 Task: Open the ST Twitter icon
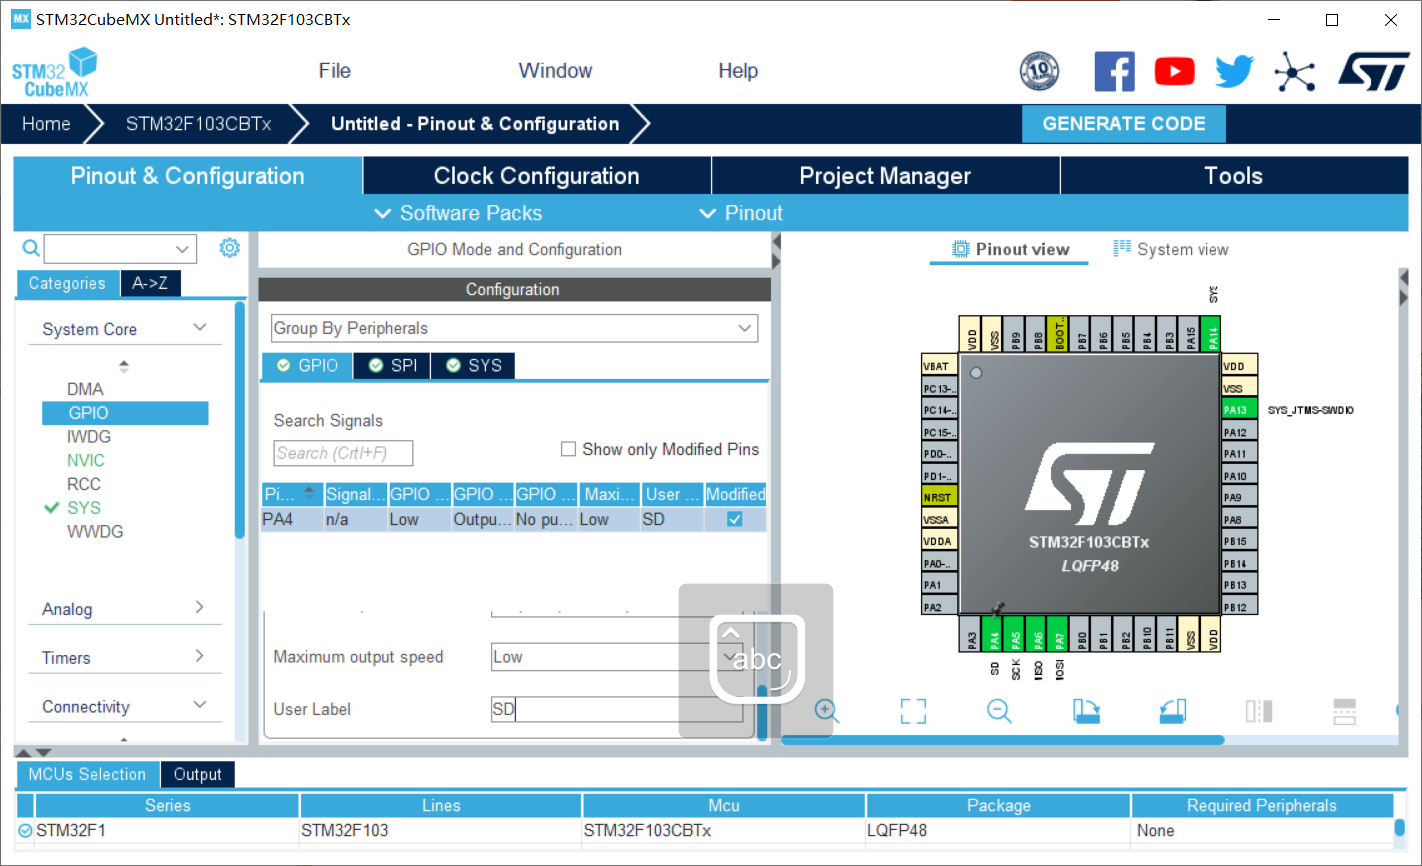[1235, 71]
